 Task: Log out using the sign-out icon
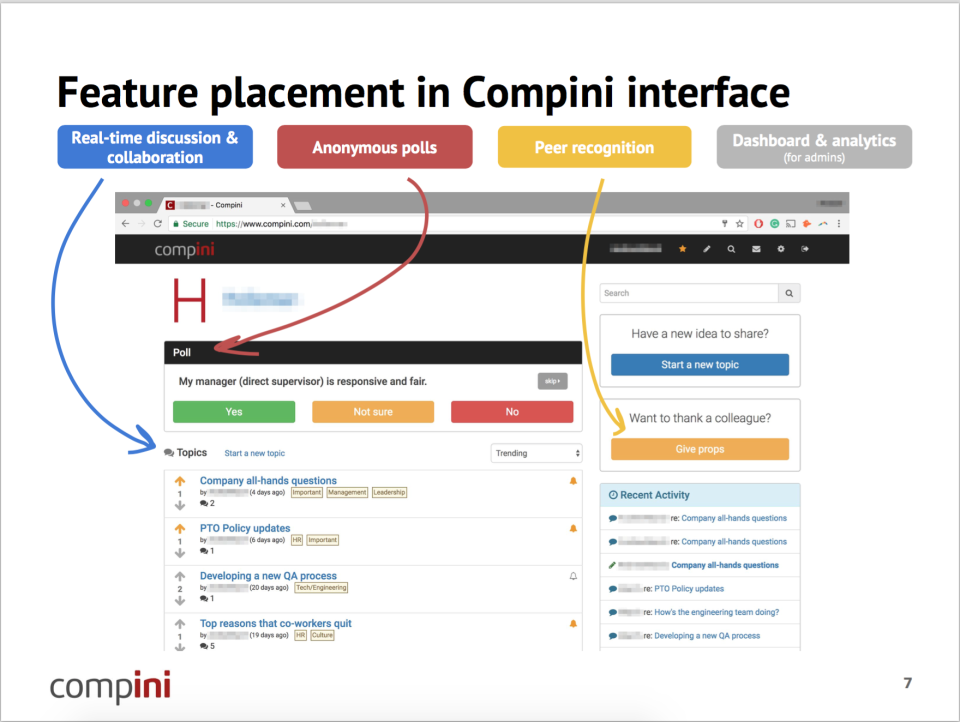click(x=804, y=249)
